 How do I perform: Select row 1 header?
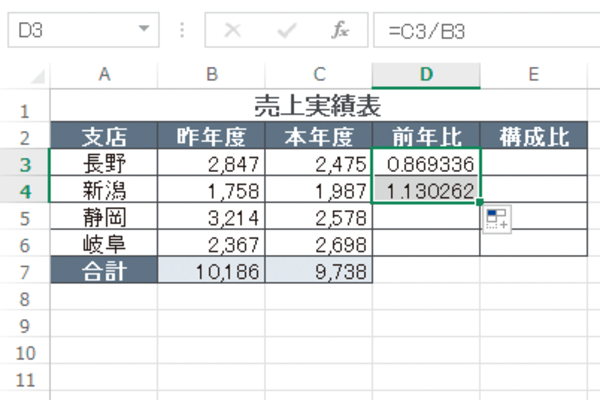pos(25,106)
